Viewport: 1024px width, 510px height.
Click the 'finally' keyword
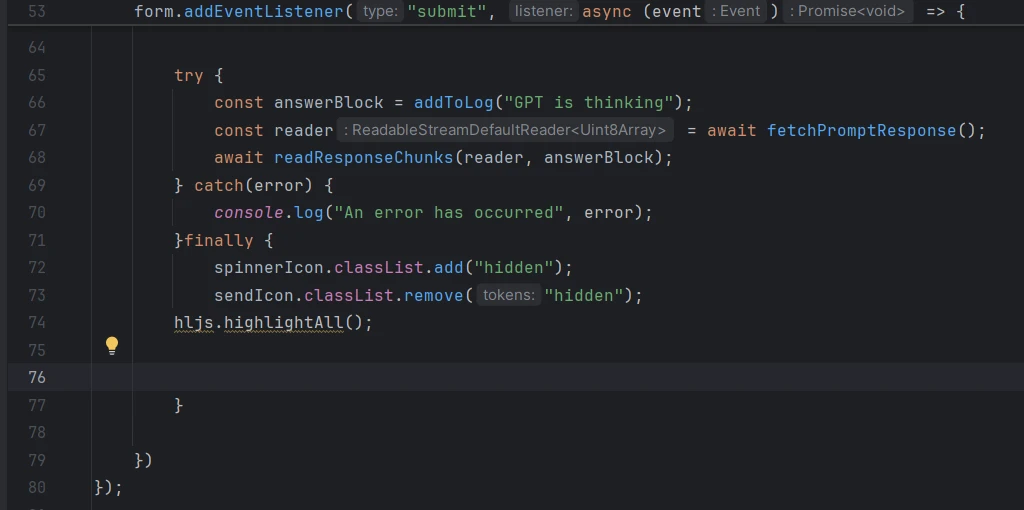(x=218, y=241)
